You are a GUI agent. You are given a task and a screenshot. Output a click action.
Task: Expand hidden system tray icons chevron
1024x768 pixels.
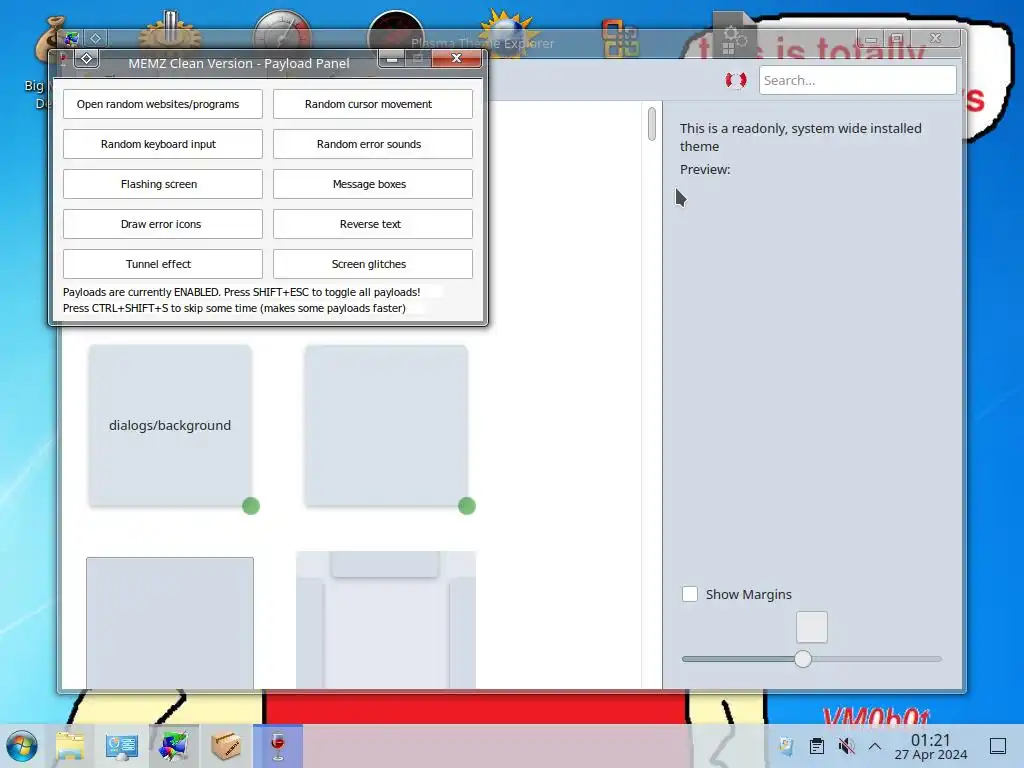875,746
